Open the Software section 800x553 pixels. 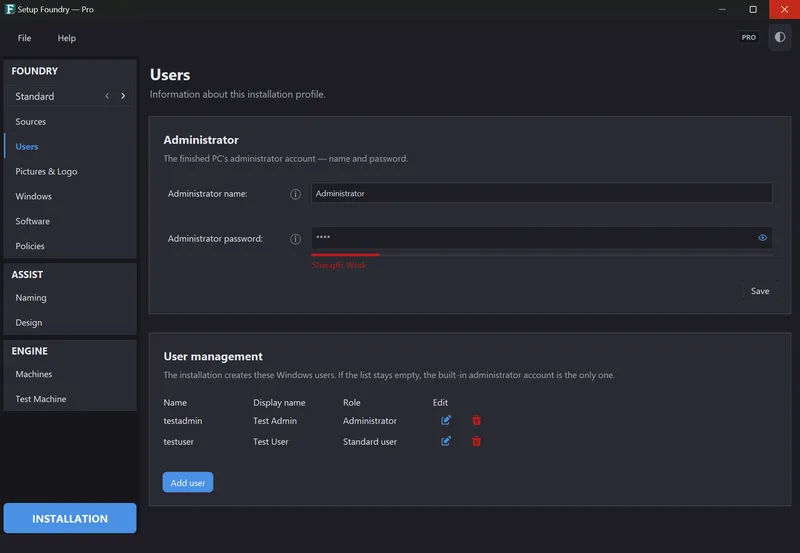[x=70, y=221]
